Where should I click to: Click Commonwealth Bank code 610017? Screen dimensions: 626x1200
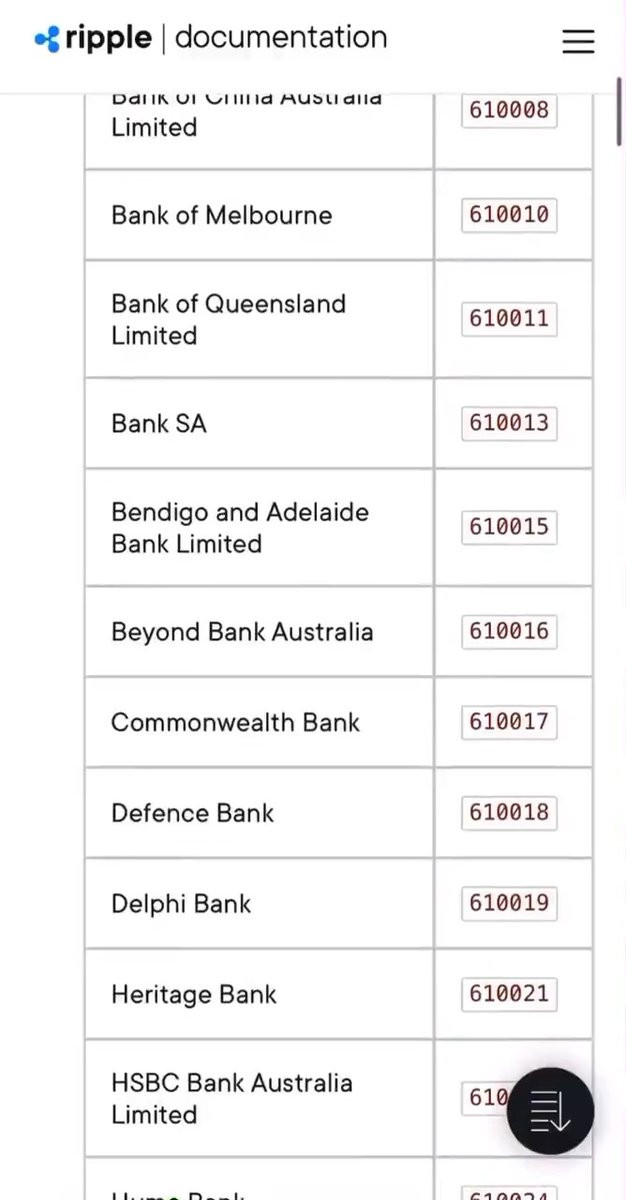[x=509, y=722]
